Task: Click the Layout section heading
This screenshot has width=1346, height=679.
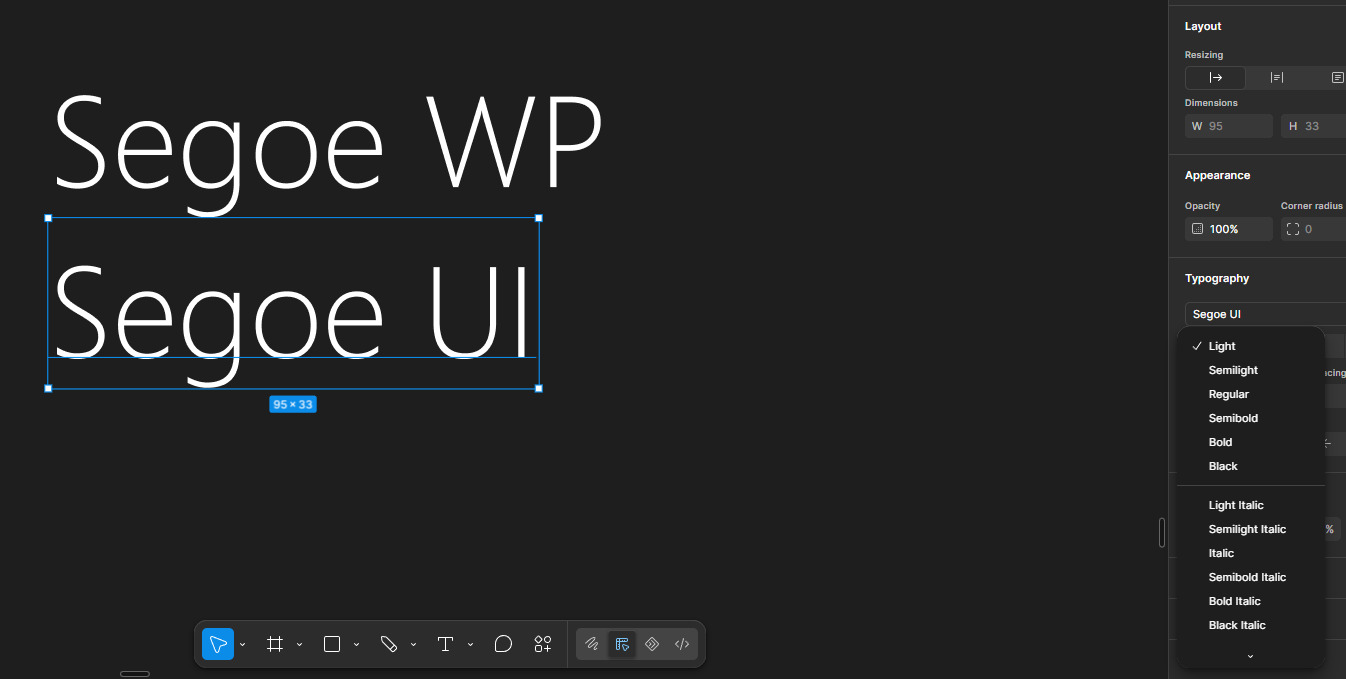Action: click(x=1203, y=26)
